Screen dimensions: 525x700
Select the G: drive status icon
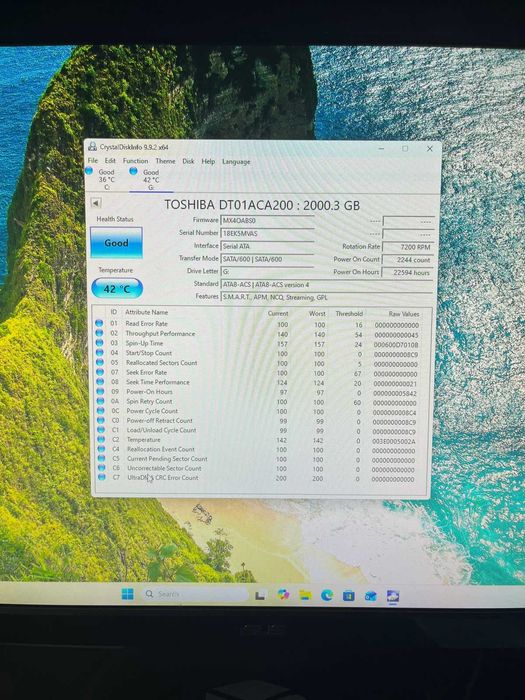tap(133, 171)
